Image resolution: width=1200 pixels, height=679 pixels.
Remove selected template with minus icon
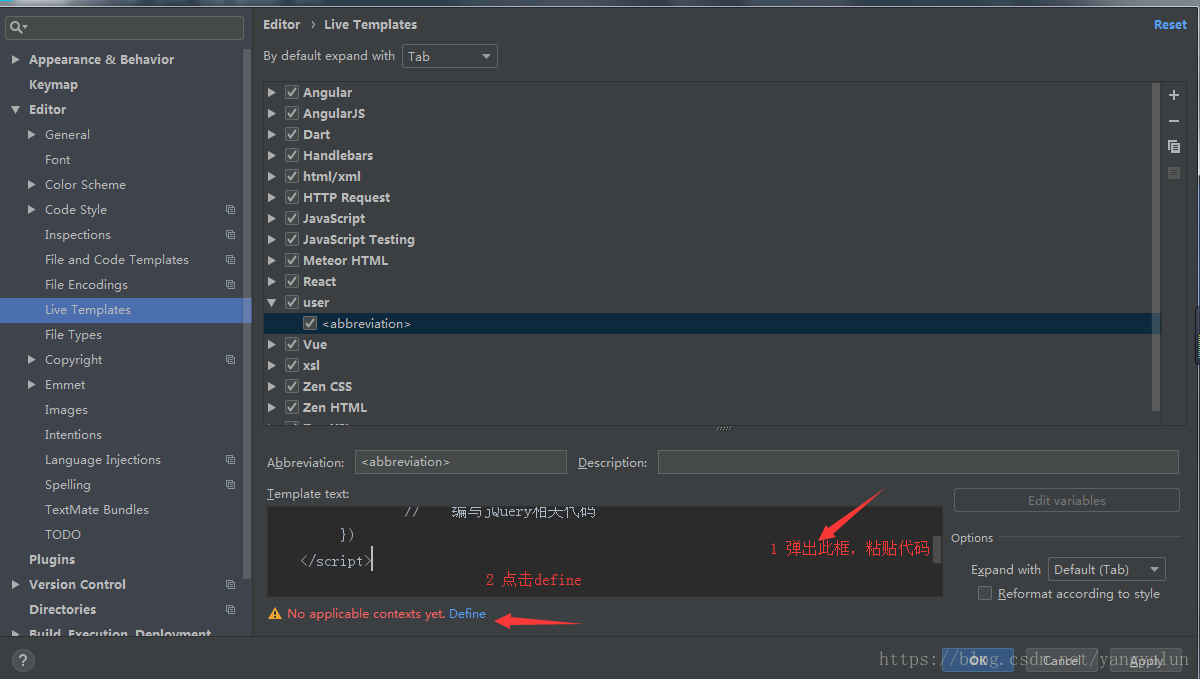tap(1174, 121)
